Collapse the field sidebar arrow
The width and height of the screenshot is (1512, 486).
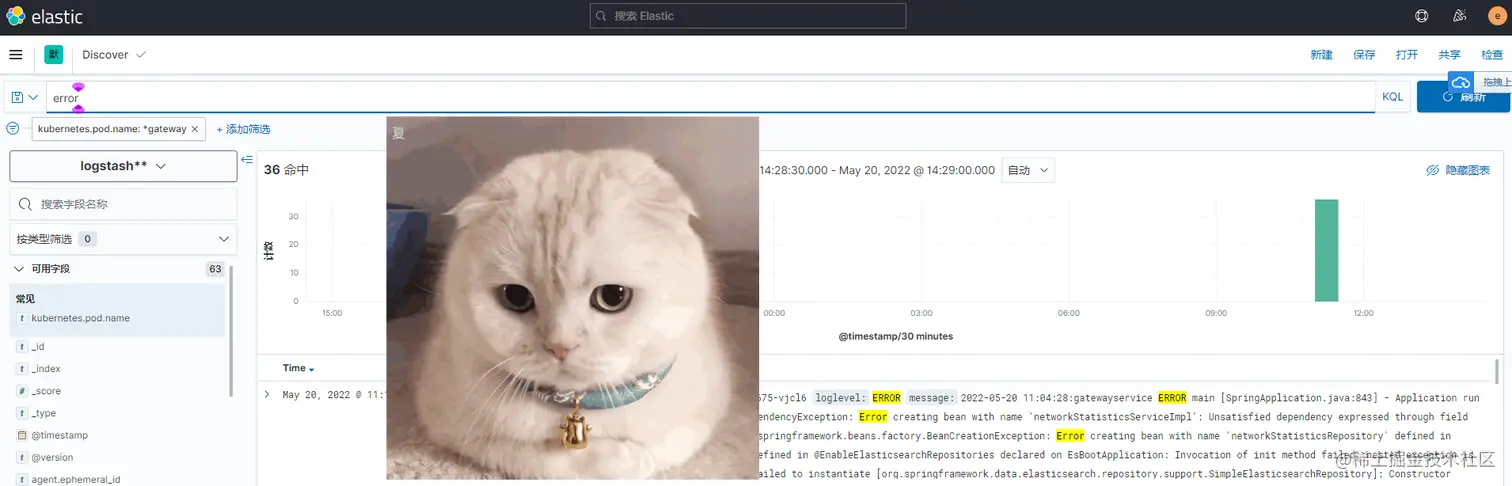point(247,159)
